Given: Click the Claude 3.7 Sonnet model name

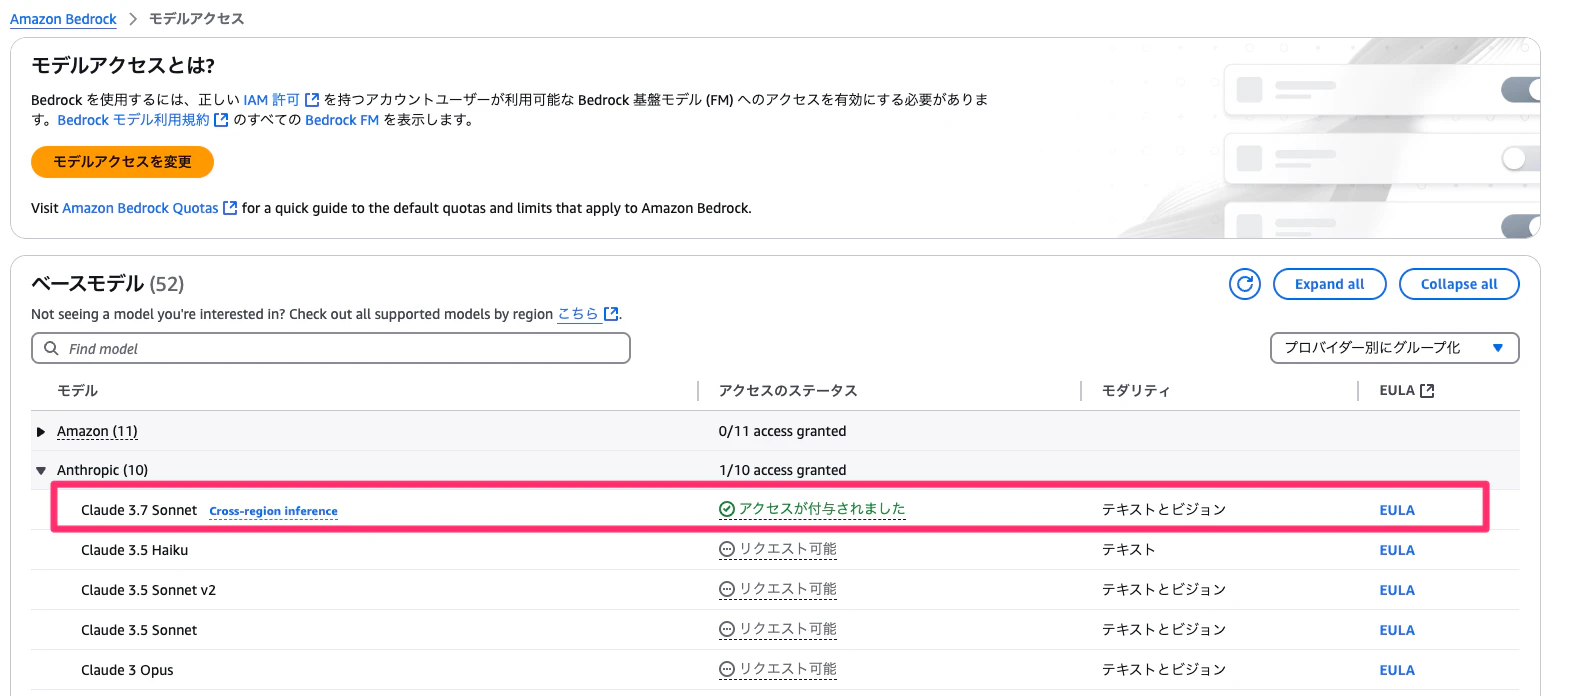Looking at the screenshot, I should click(139, 510).
